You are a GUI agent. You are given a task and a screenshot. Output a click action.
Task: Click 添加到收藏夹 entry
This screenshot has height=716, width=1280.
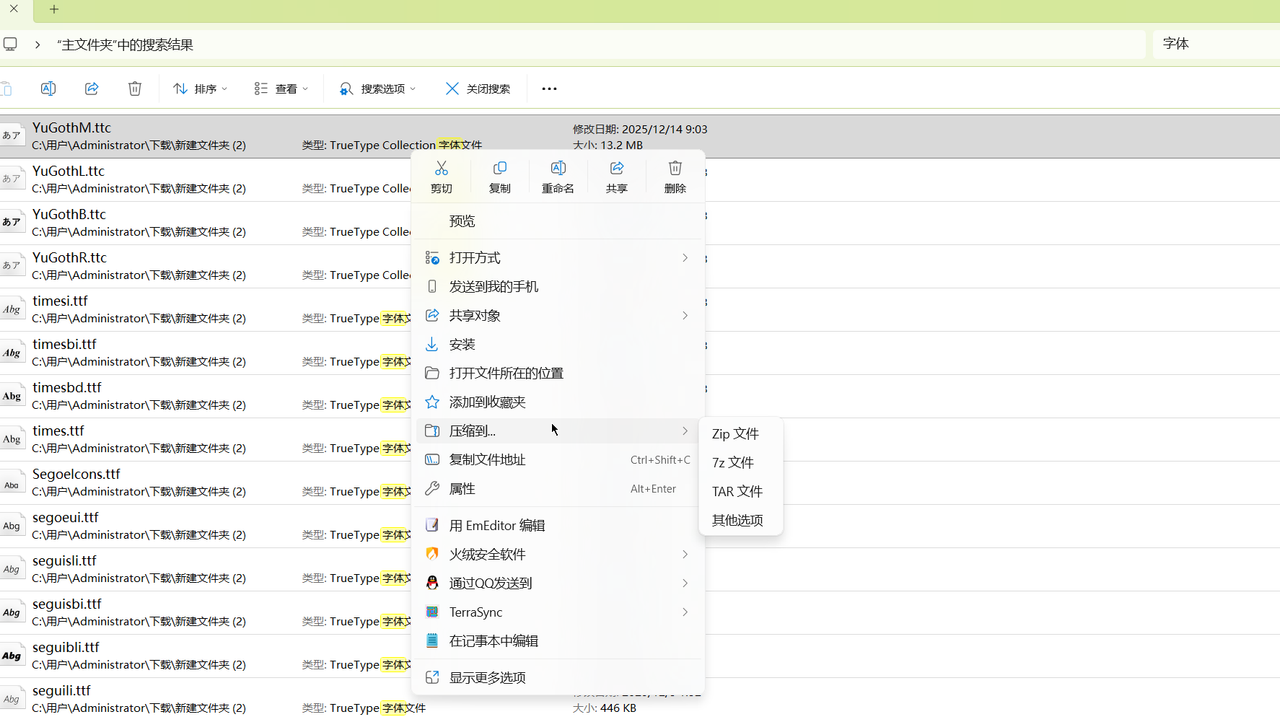(558, 402)
